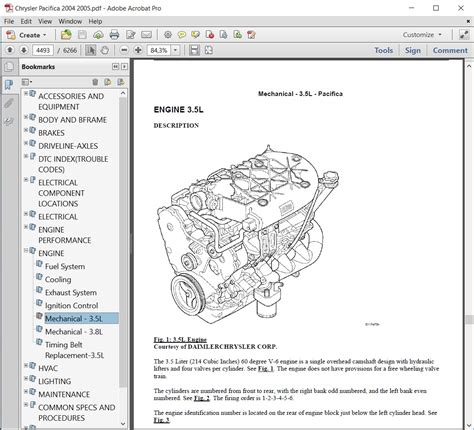This screenshot has width=474, height=430.
Task: Click the bookmarks panel vertical scrollbar
Action: [123, 242]
